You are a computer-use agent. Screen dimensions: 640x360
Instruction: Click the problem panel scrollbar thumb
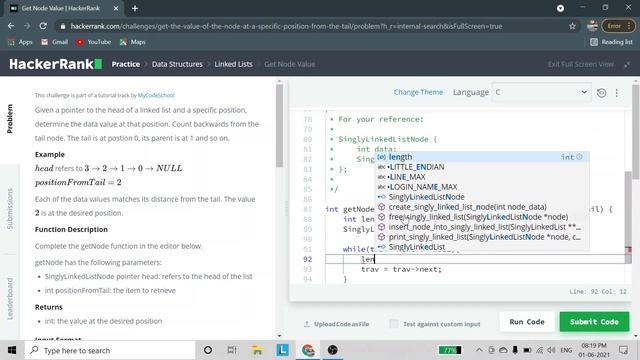coord(280,126)
